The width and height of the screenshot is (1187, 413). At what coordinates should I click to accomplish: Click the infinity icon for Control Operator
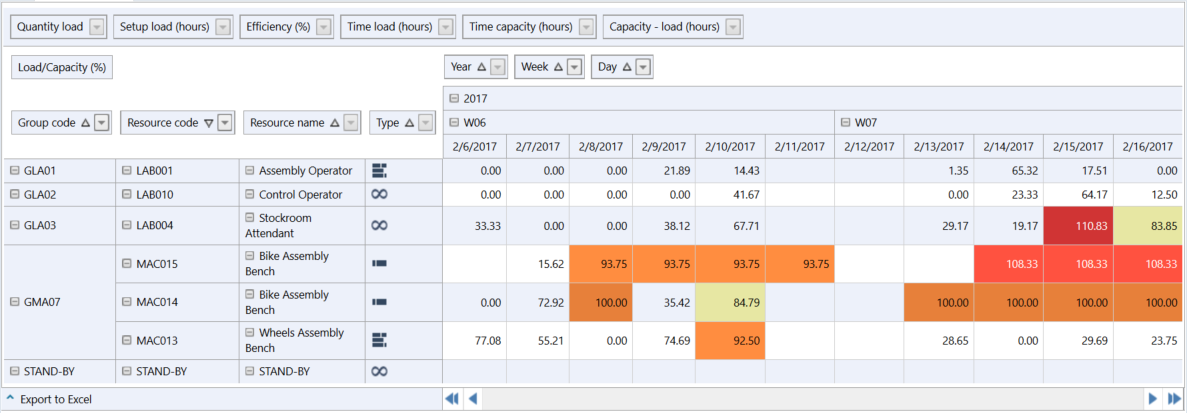point(379,195)
